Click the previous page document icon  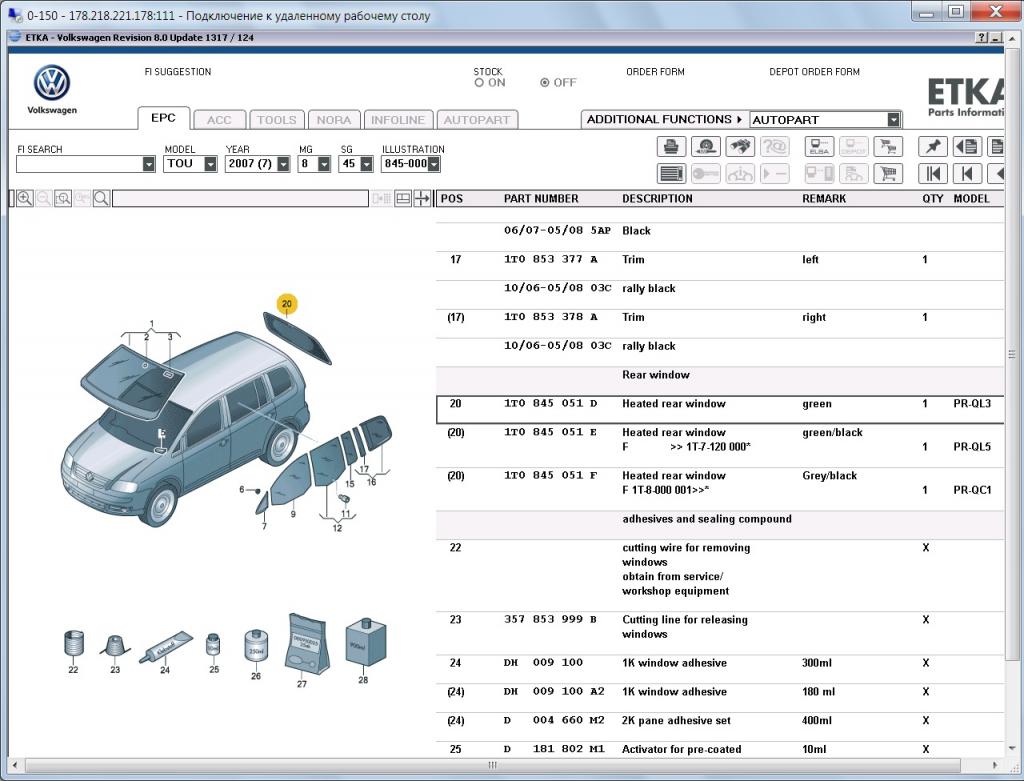pyautogui.click(x=967, y=146)
